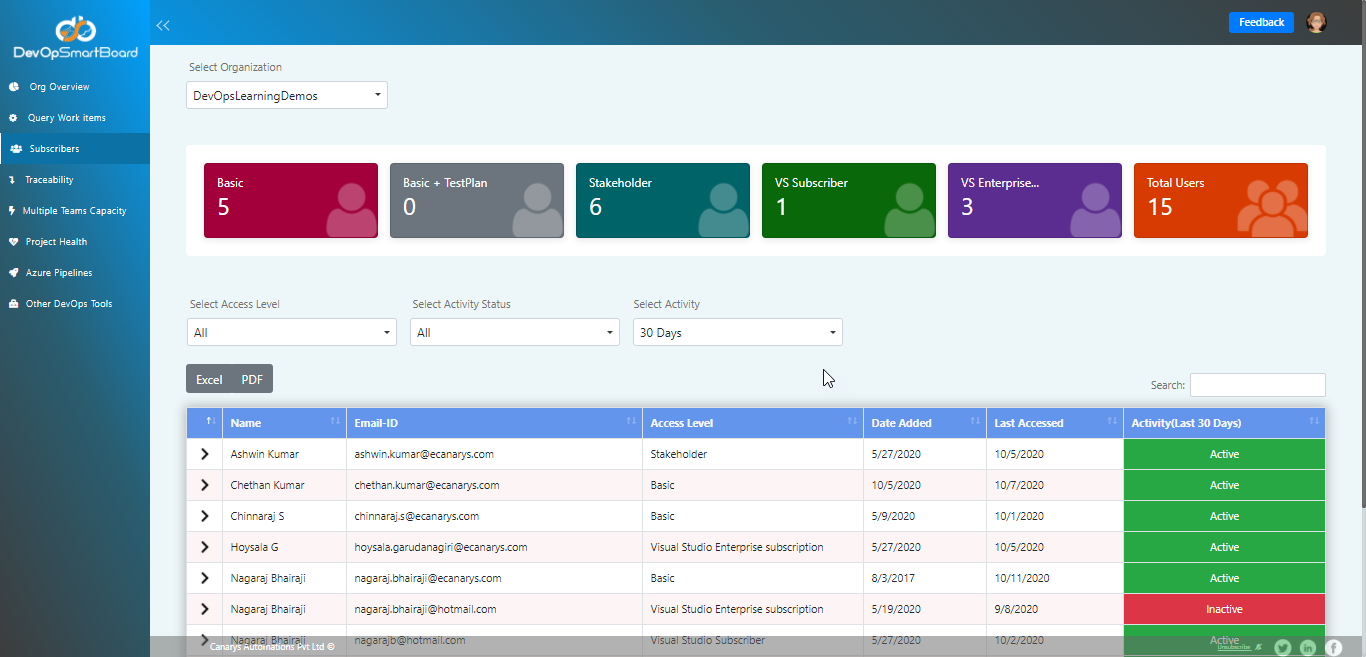1366x657 pixels.
Task: Select the VS Subscriber card
Action: tap(849, 200)
